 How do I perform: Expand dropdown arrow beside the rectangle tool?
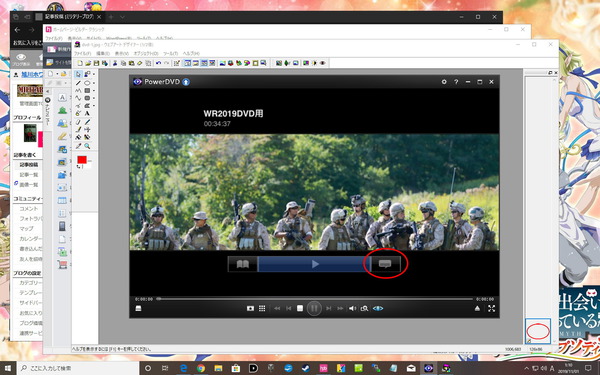93,91
